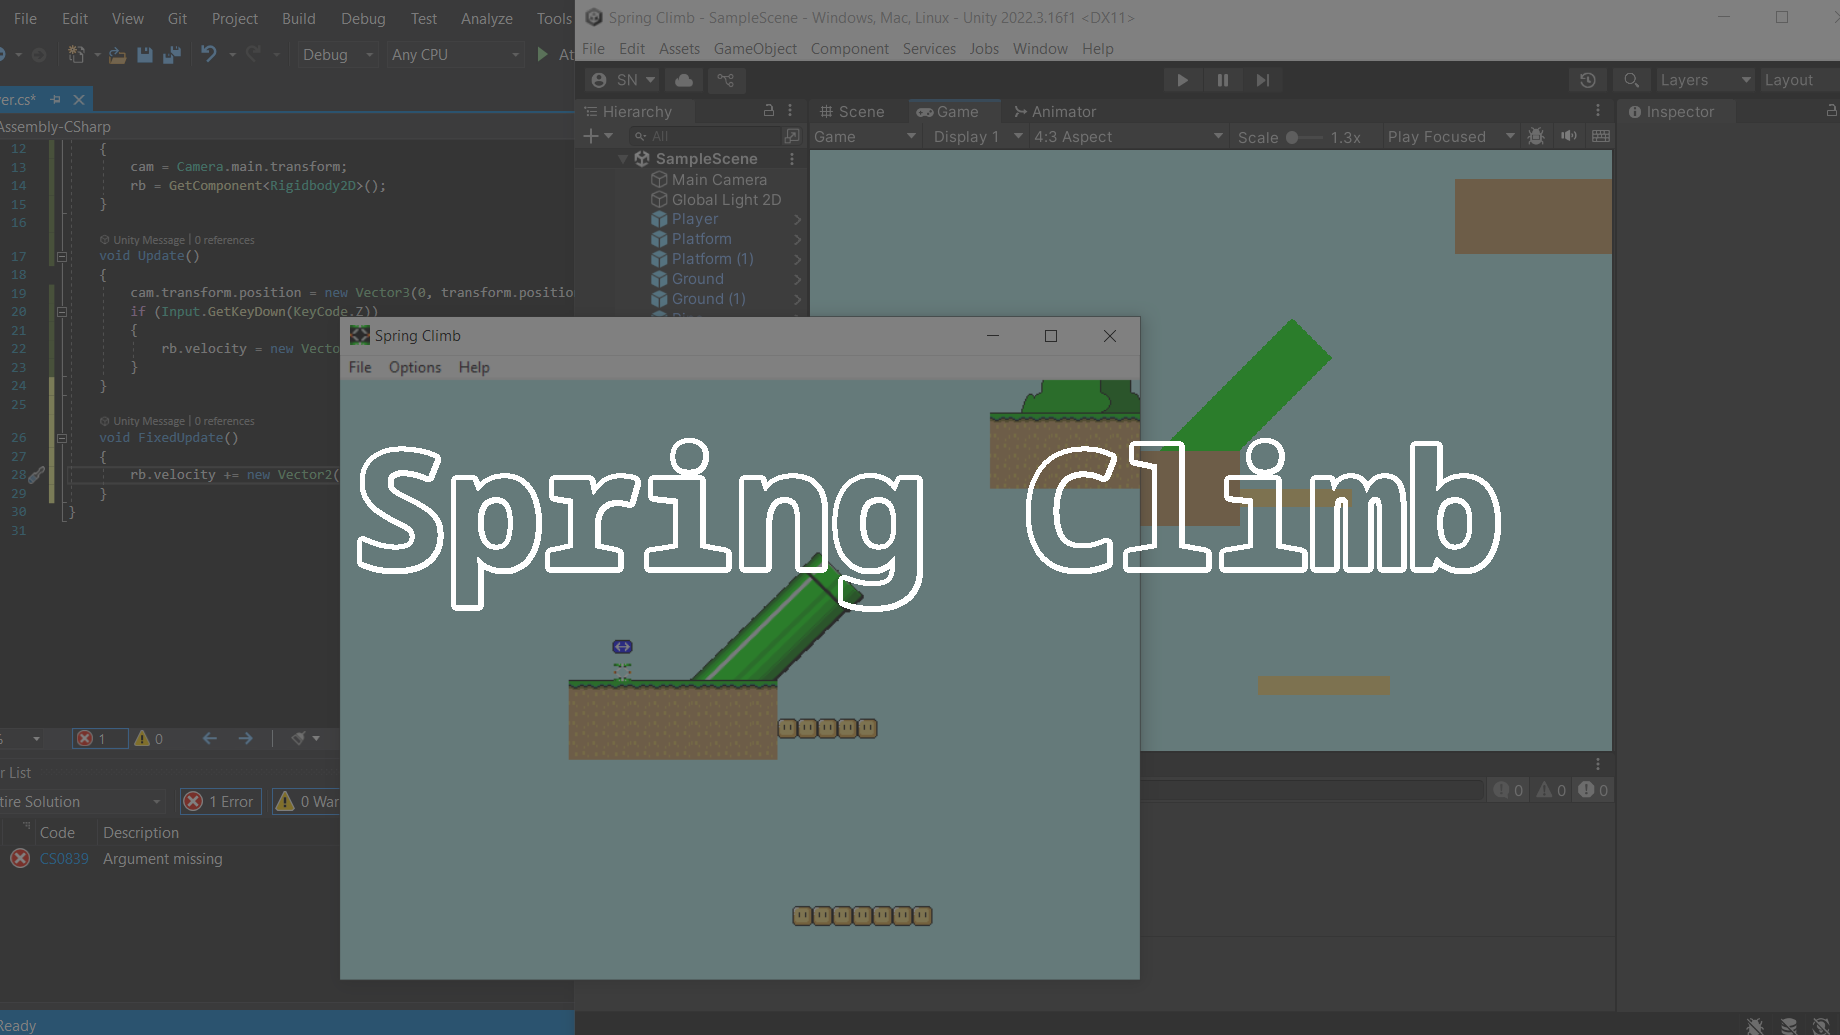Screen dimensions: 1840x1035
Task: Open Unity undo history icon
Action: 1587,80
